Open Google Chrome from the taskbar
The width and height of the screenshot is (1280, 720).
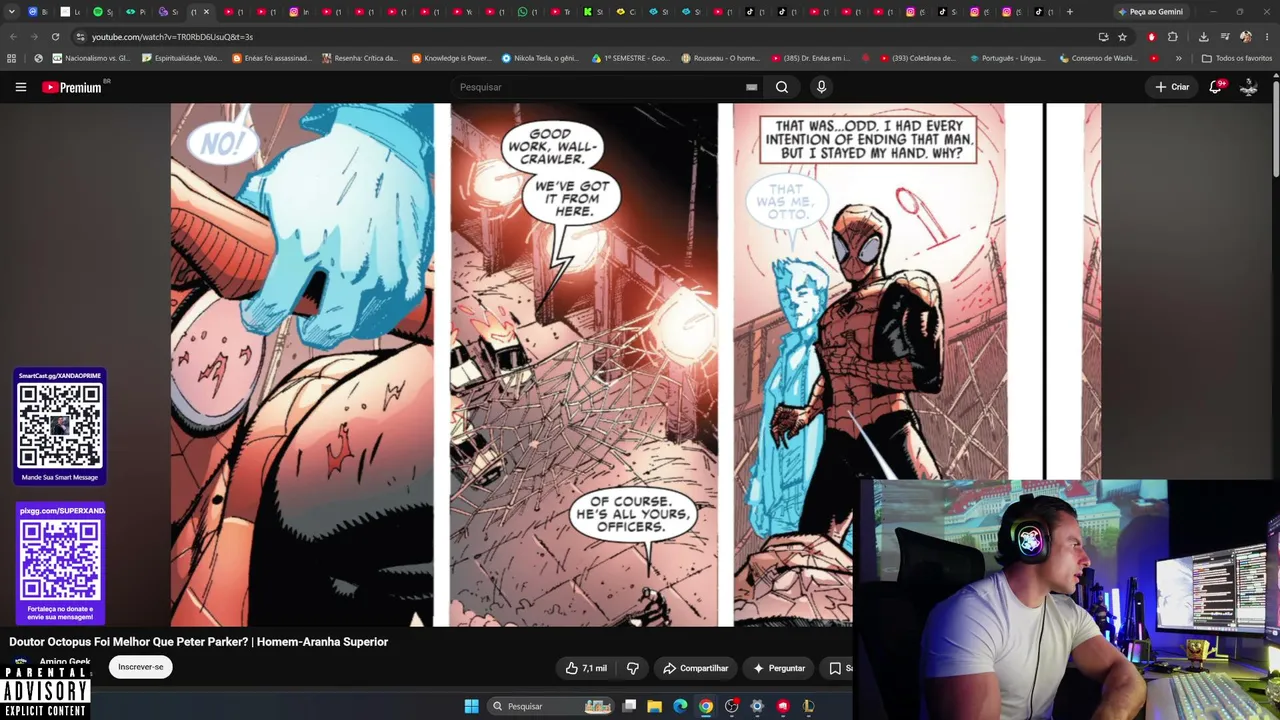706,706
